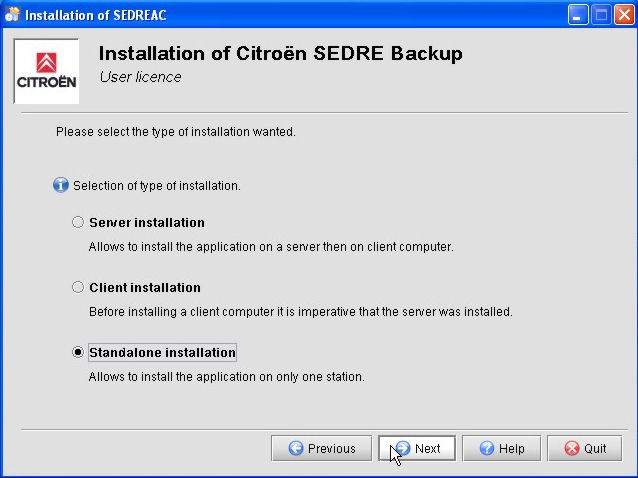Click the blue back arrow on Previous
This screenshot has height=478, width=638.
coord(296,449)
